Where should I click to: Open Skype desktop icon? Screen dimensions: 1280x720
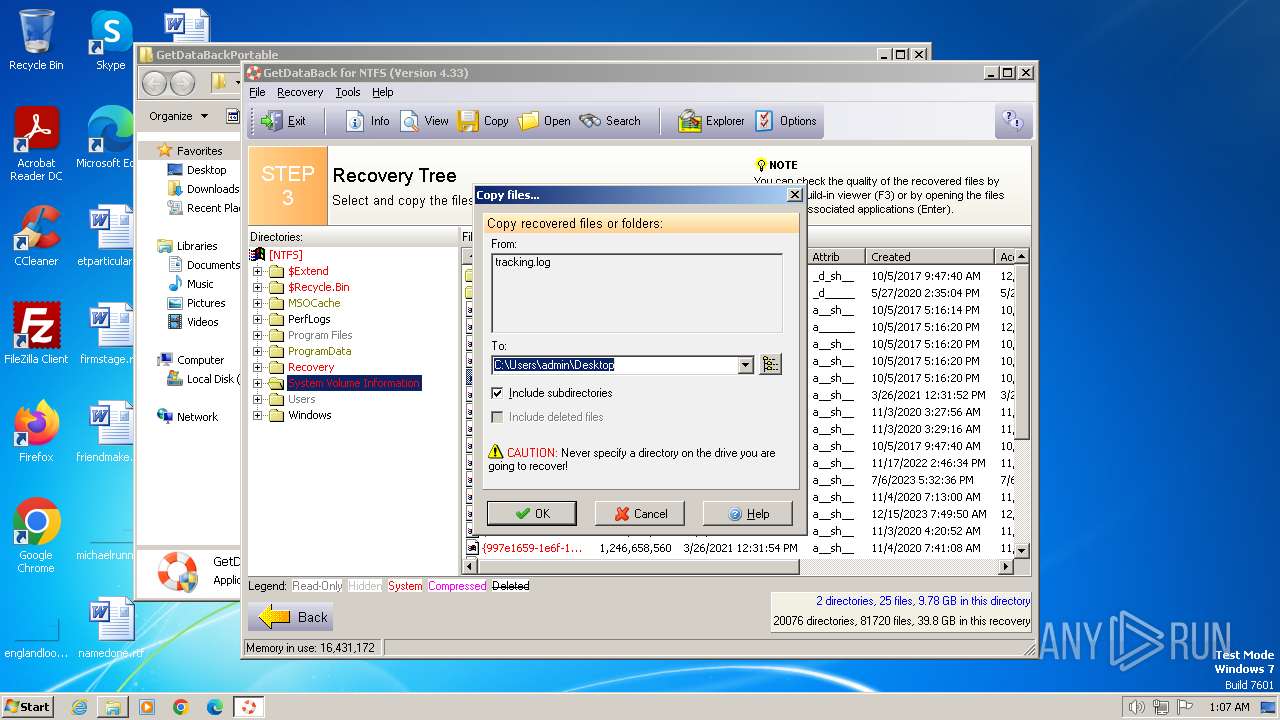110,40
